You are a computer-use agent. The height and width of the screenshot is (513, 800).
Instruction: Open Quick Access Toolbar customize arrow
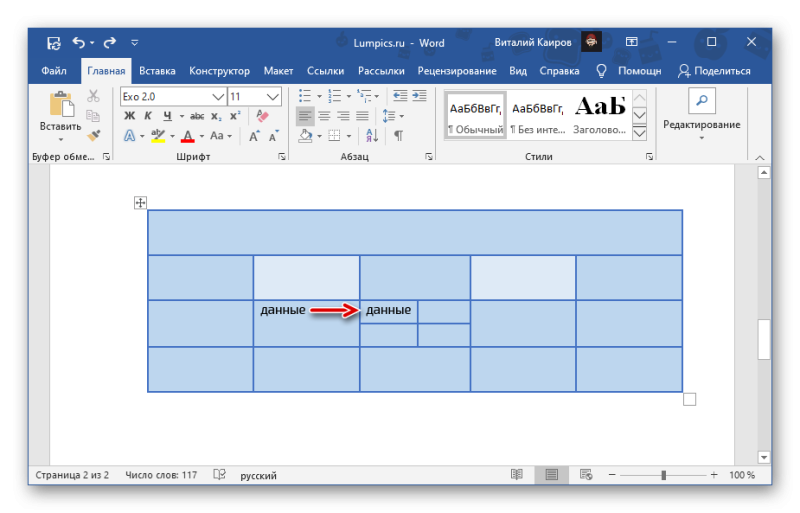coord(135,43)
